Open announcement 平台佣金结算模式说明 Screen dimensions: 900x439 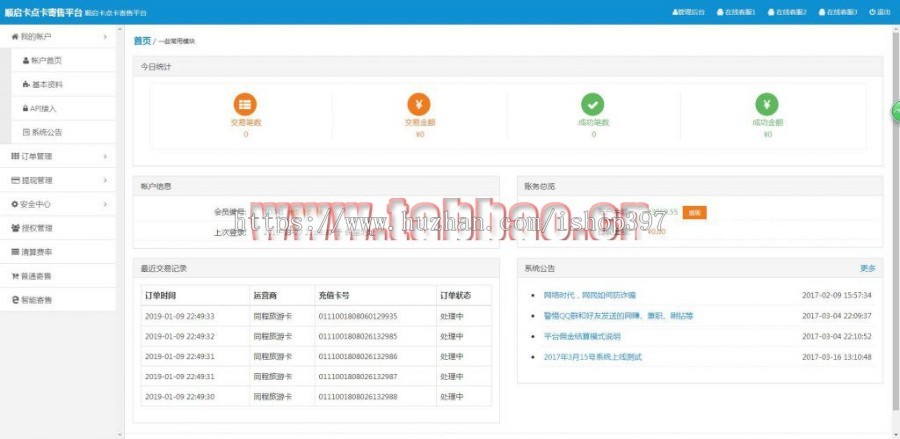581,336
